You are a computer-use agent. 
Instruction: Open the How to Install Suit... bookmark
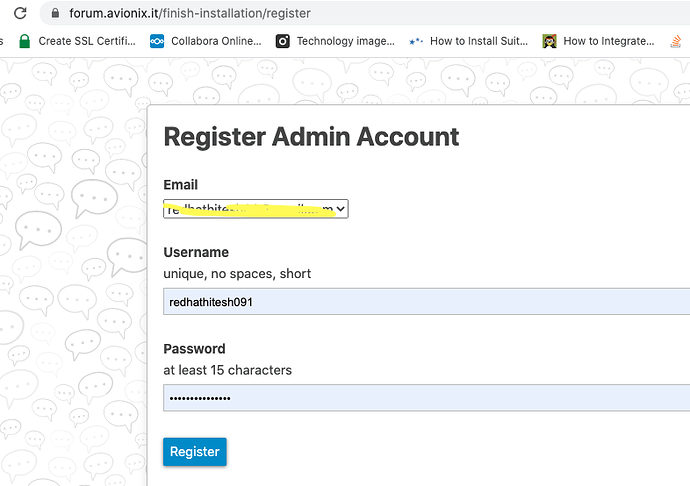[x=468, y=41]
